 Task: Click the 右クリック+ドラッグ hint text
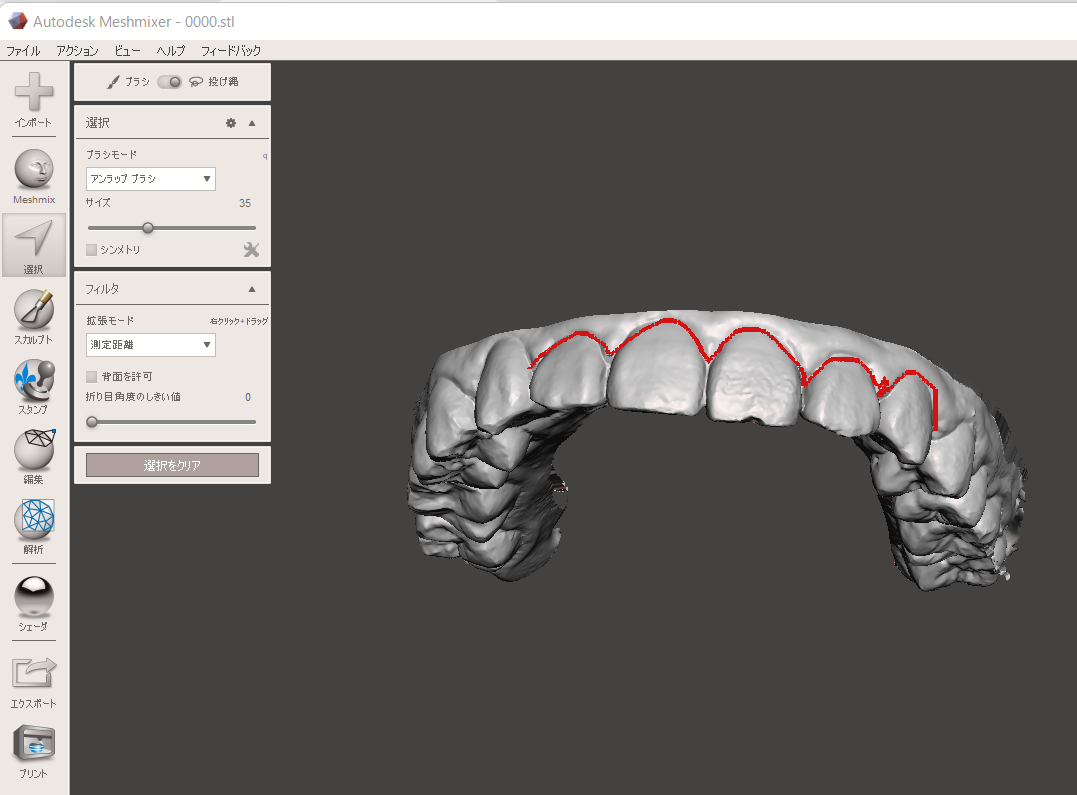click(x=239, y=321)
